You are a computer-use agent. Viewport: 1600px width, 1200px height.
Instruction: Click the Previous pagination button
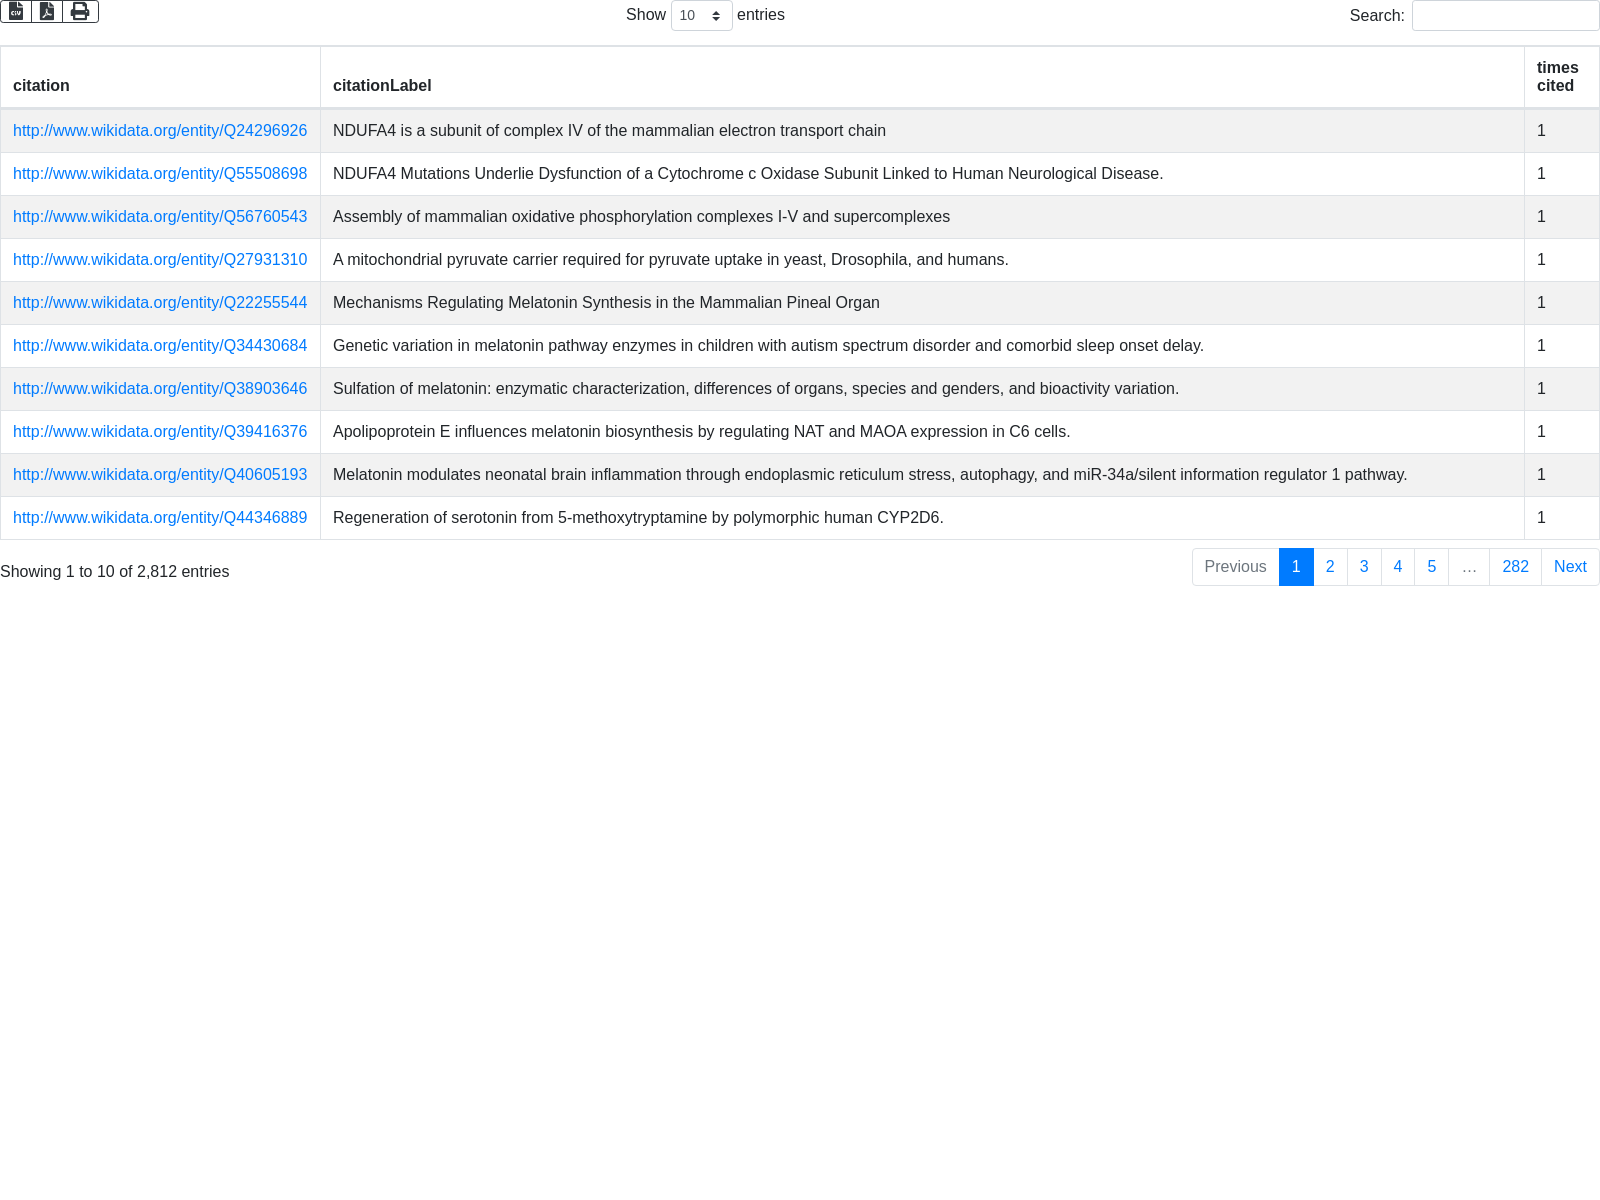point(1235,567)
